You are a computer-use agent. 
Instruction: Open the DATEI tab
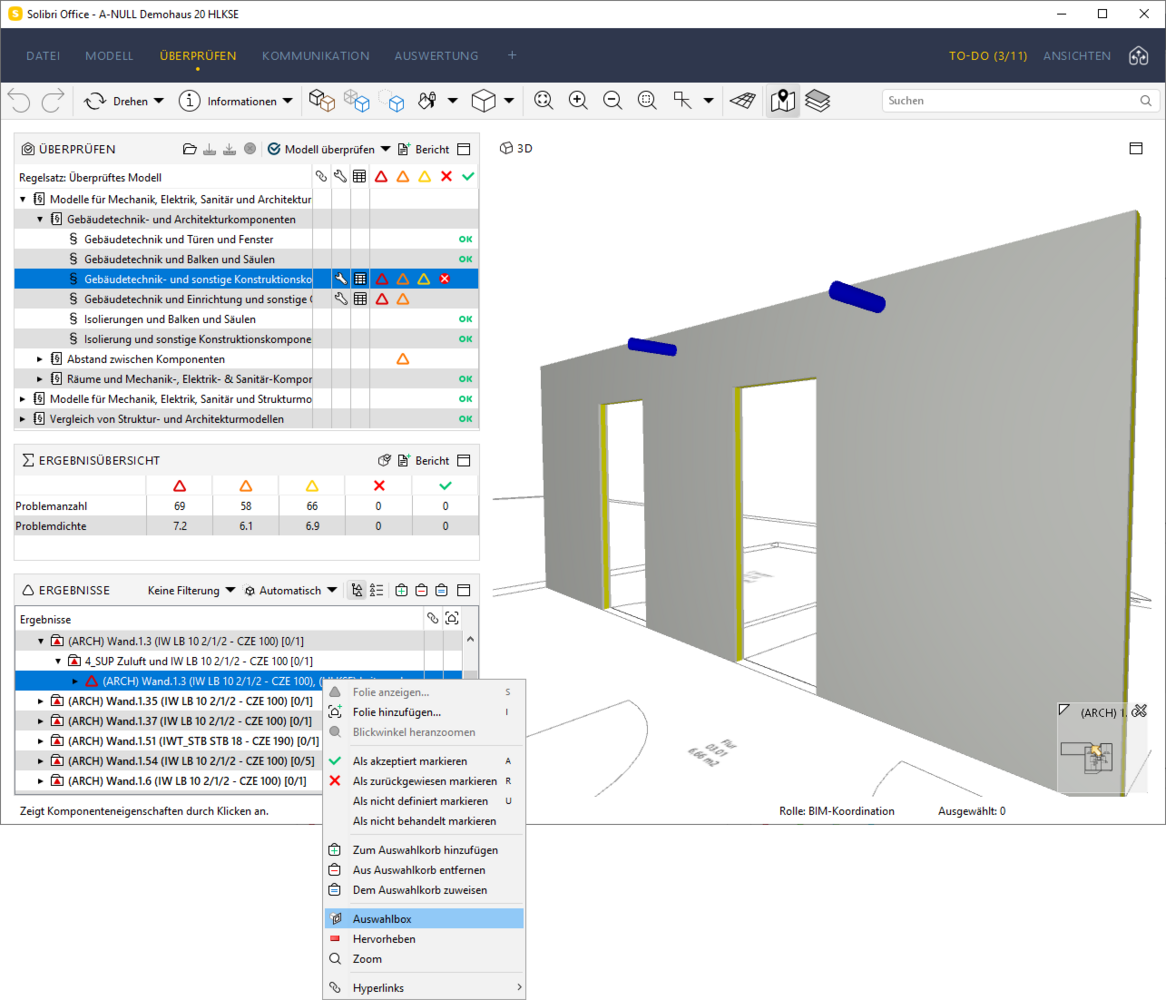(43, 56)
